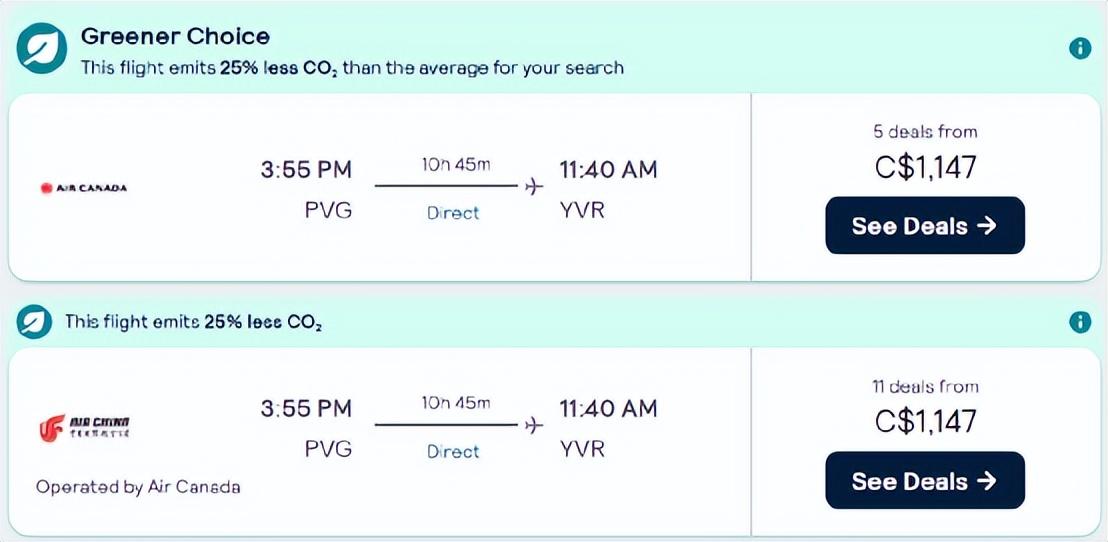Image resolution: width=1108 pixels, height=542 pixels.
Task: Select the Direct label on first flight
Action: tap(453, 213)
